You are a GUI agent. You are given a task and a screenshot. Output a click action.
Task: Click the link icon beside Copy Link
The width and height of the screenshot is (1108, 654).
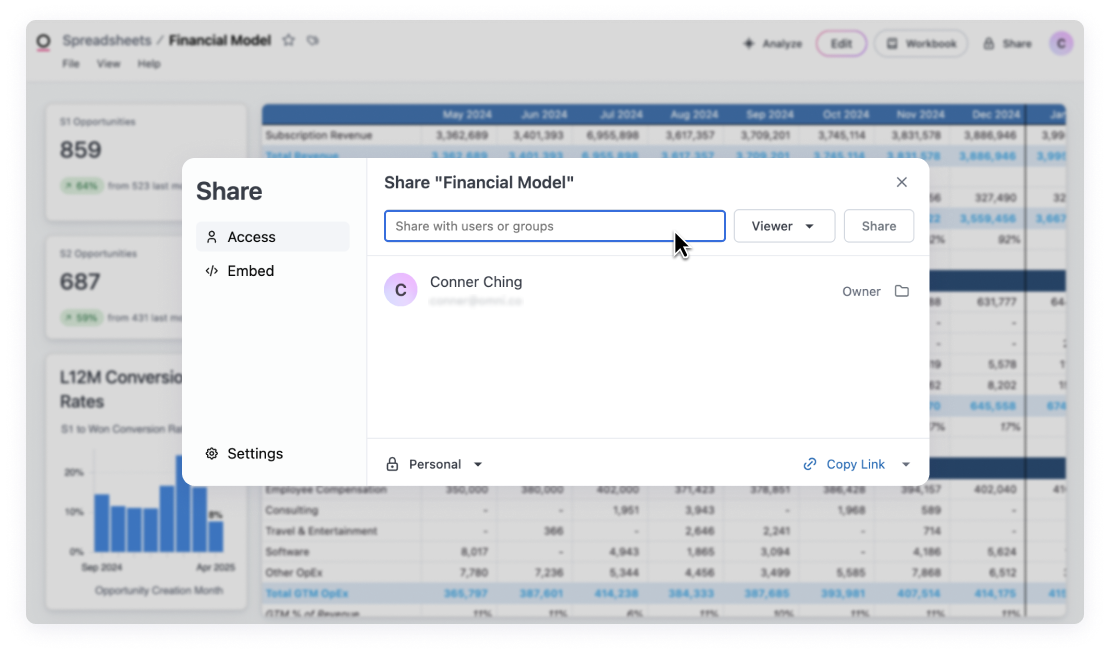(810, 464)
